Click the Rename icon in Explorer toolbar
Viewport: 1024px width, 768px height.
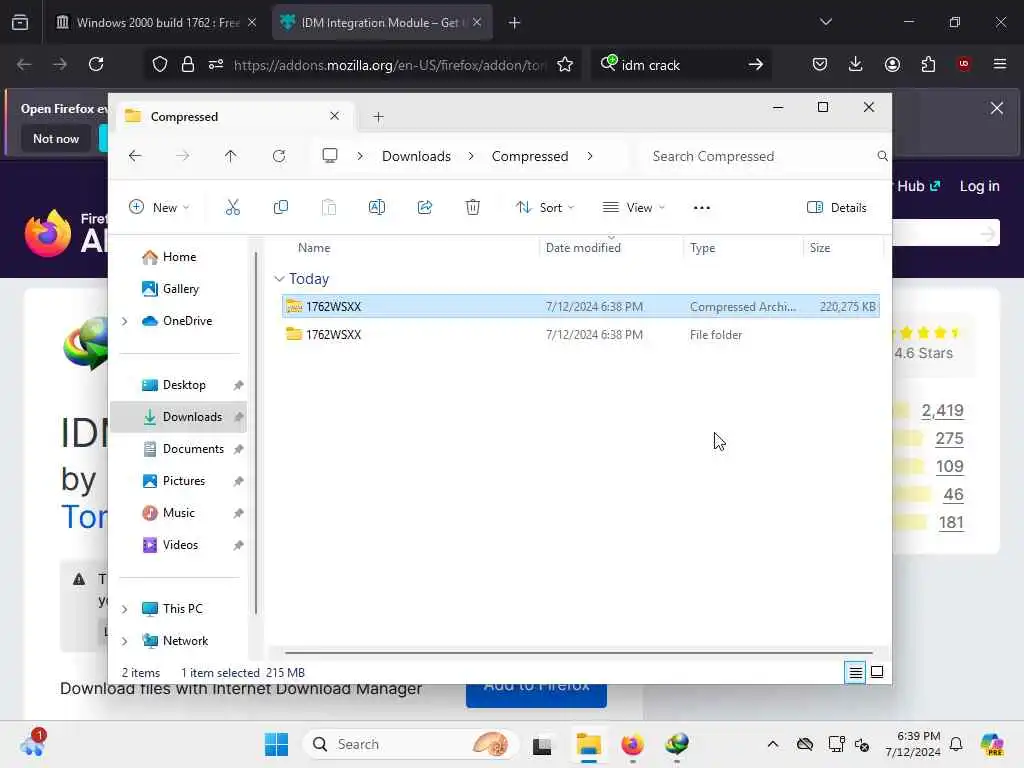[x=377, y=208]
